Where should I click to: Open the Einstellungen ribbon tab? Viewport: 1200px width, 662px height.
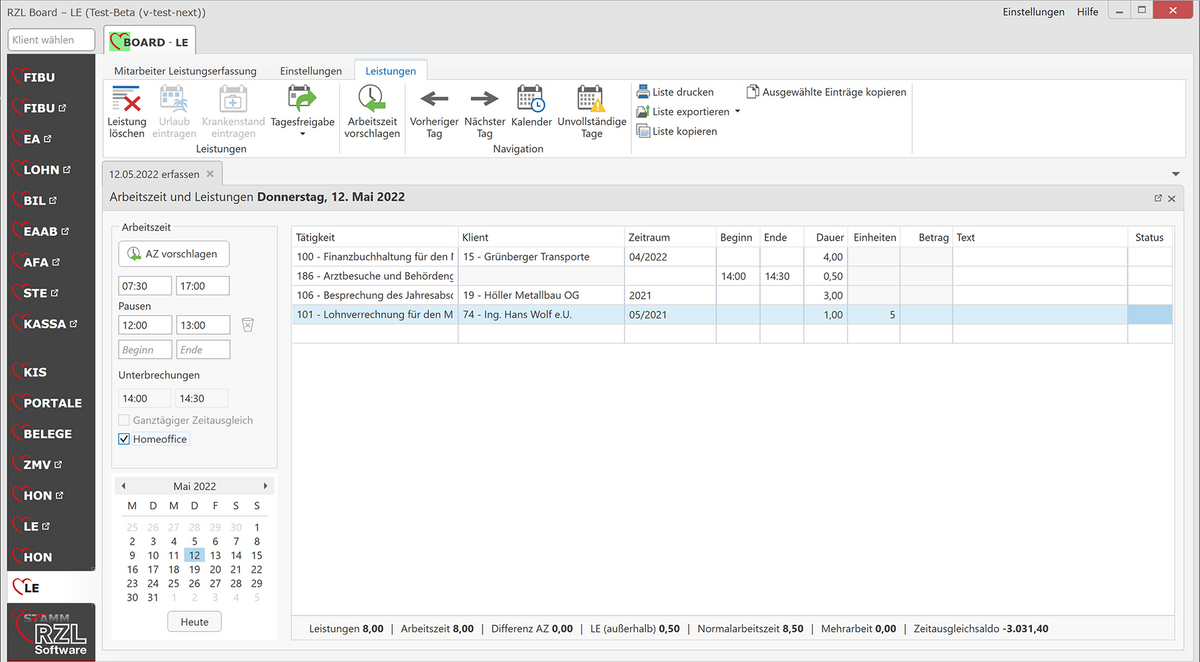click(310, 71)
